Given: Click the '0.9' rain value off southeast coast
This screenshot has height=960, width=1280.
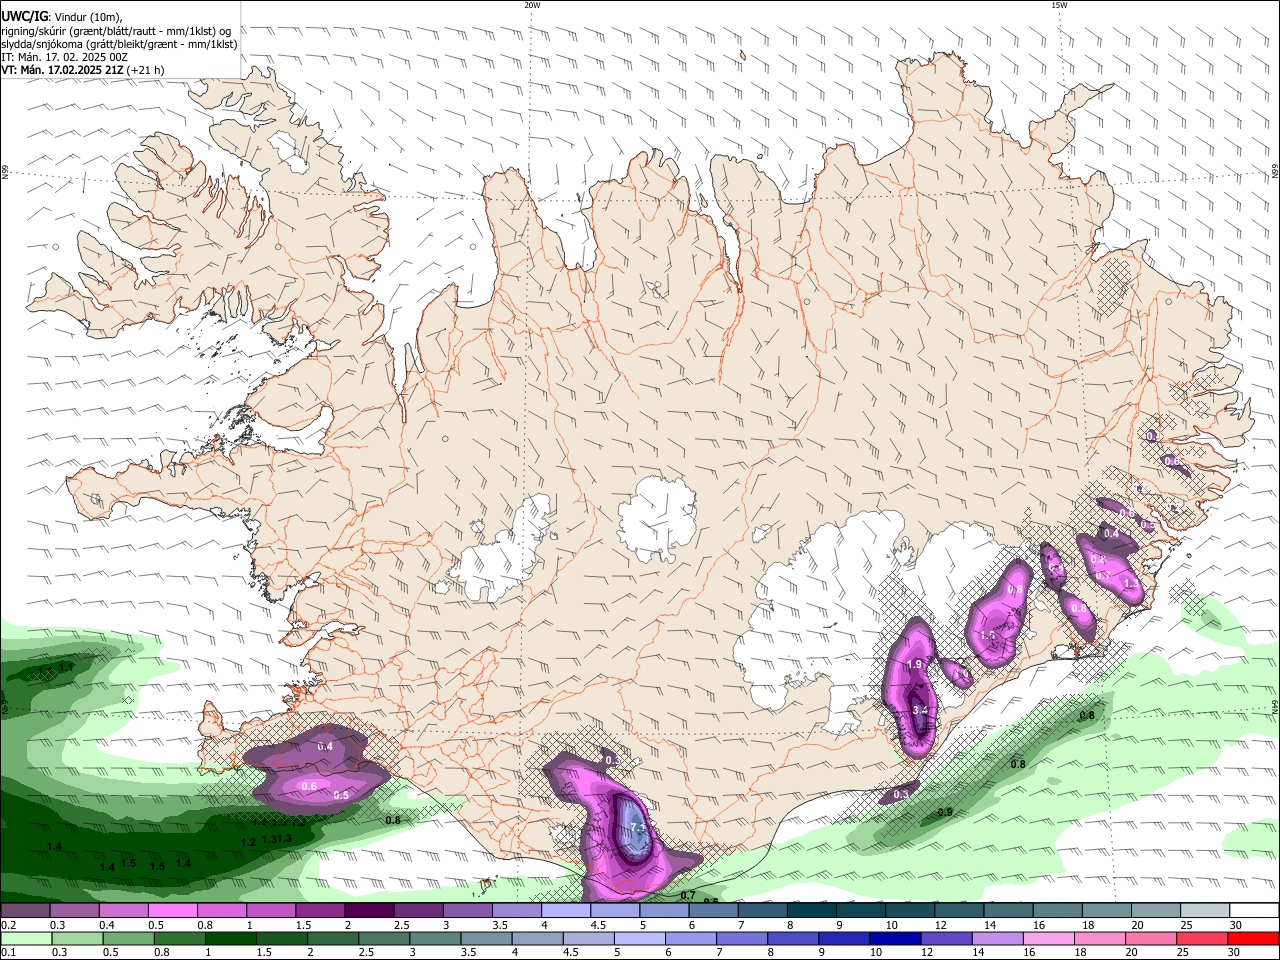Looking at the screenshot, I should (x=945, y=812).
